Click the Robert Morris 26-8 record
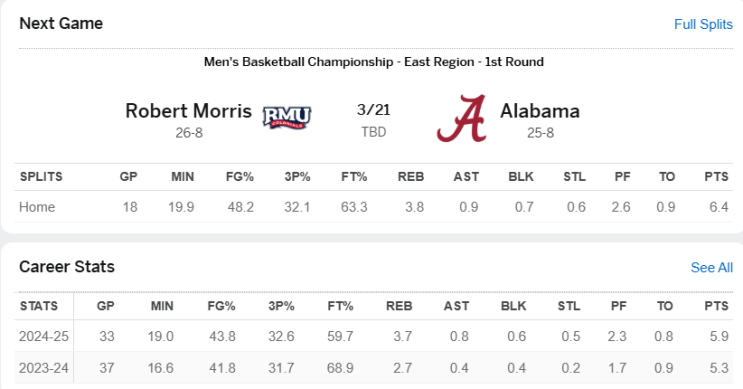743x389 pixels. [189, 133]
